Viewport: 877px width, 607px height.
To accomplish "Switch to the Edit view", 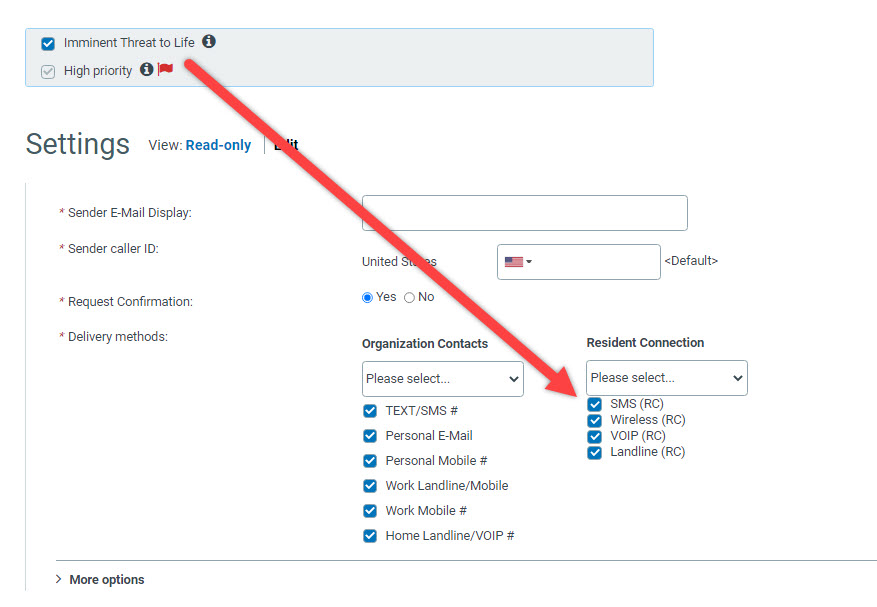I will [x=285, y=144].
